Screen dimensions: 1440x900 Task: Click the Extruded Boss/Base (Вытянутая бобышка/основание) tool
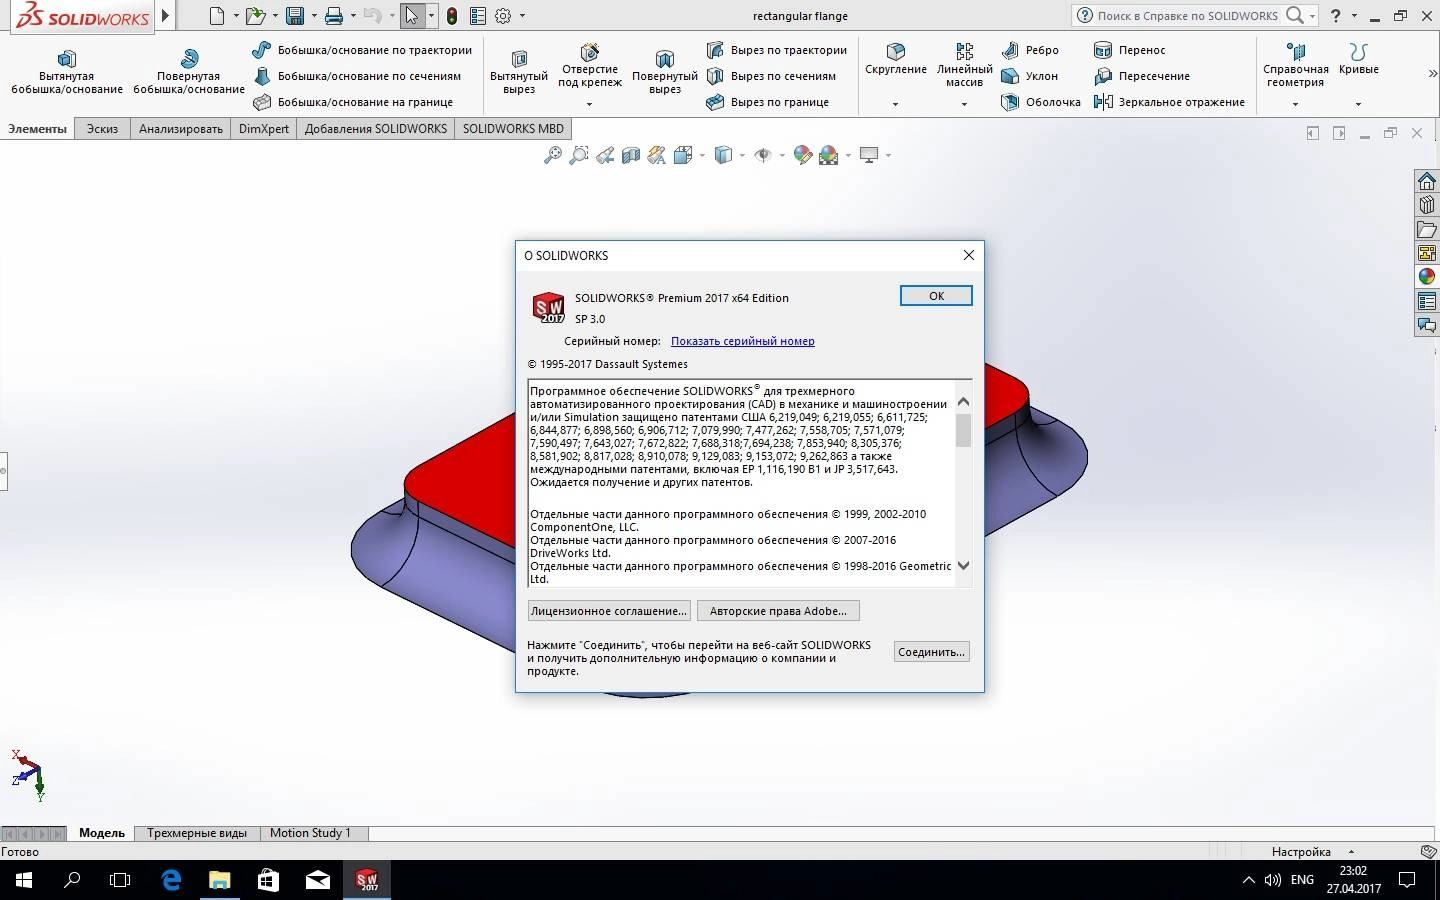67,73
